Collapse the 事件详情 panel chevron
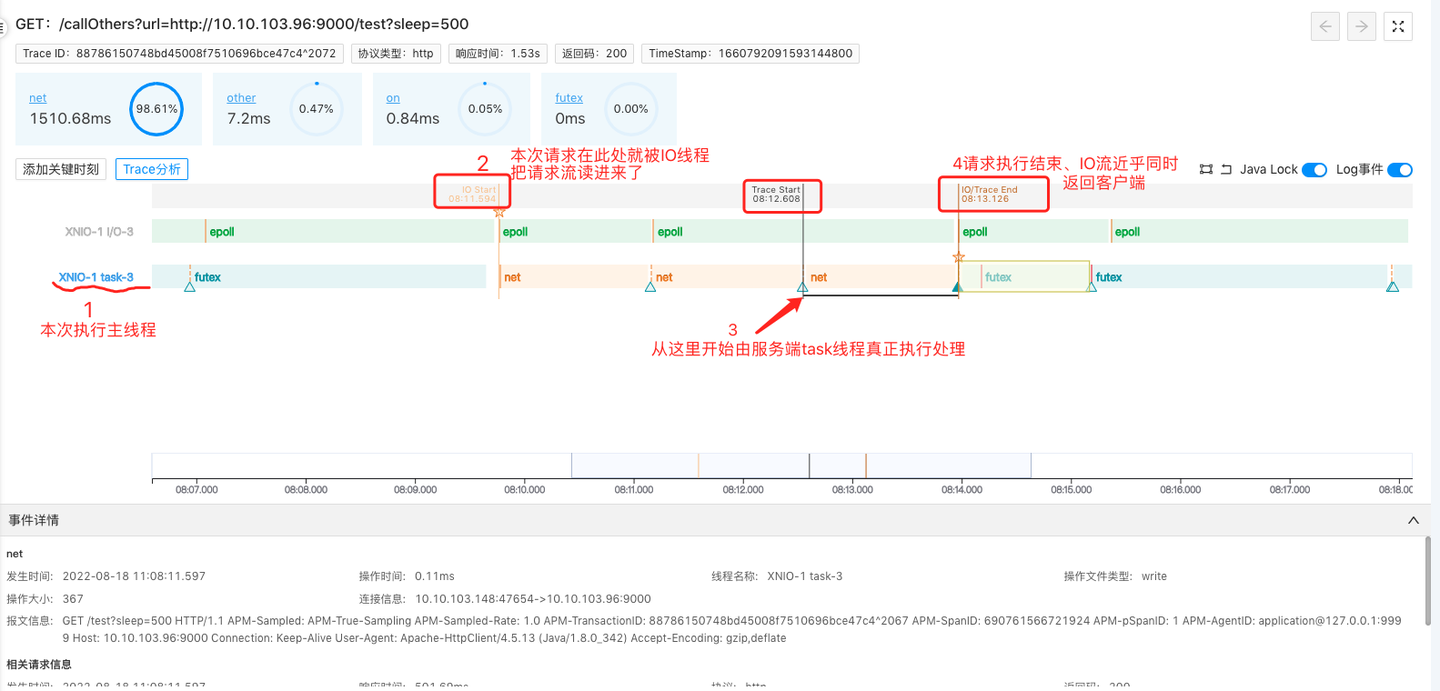Screen dimensions: 1440x691 tap(1413, 520)
